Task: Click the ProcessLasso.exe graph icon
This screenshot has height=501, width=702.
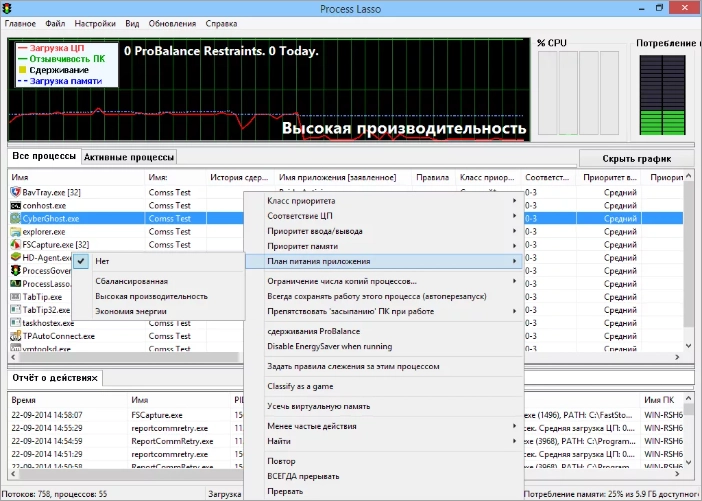Action: (16, 284)
